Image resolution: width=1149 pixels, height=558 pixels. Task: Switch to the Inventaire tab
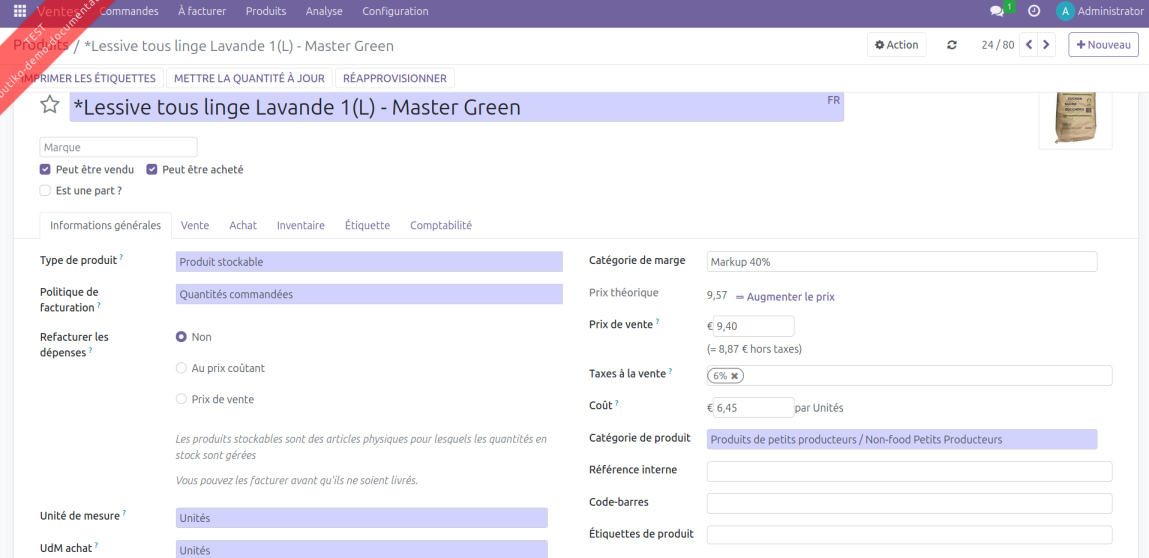pyautogui.click(x=301, y=226)
